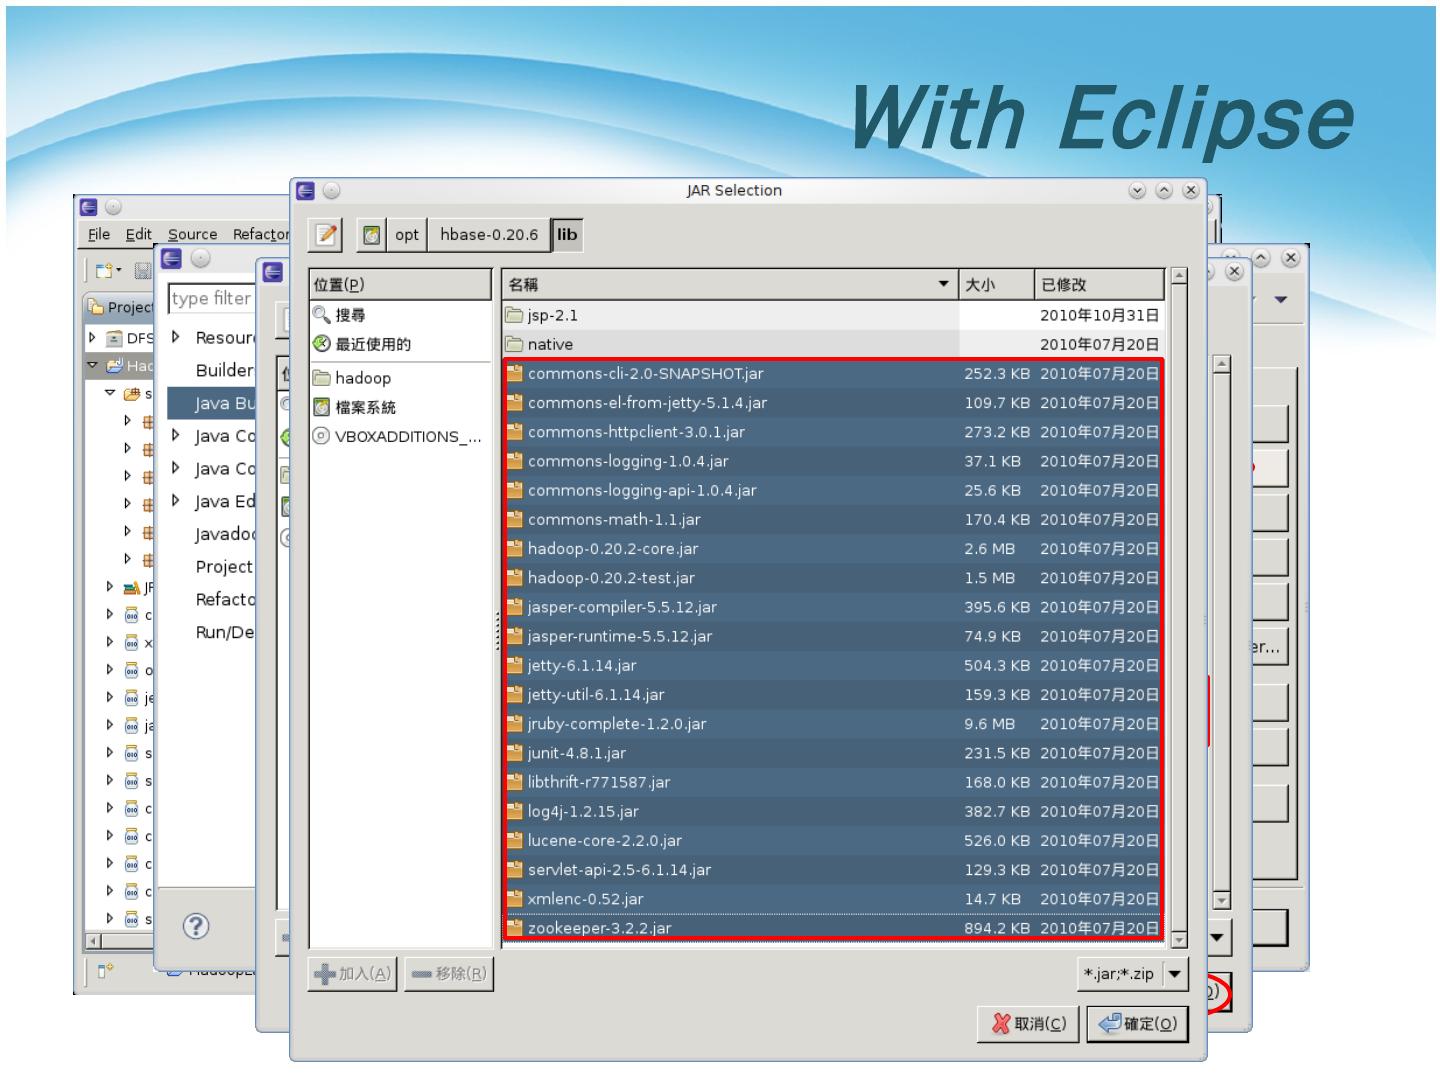Click the file list scrollbar up arrow
The width and height of the screenshot is (1440, 1080).
pos(1179,276)
